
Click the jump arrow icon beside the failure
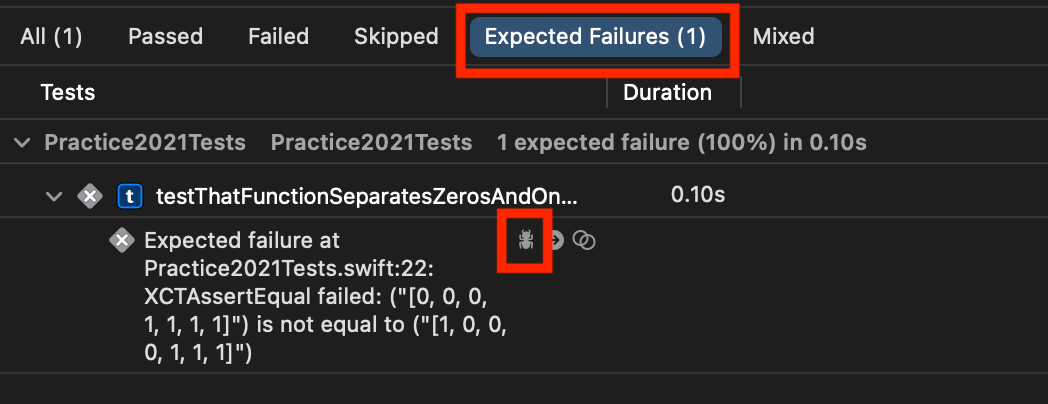click(x=555, y=239)
